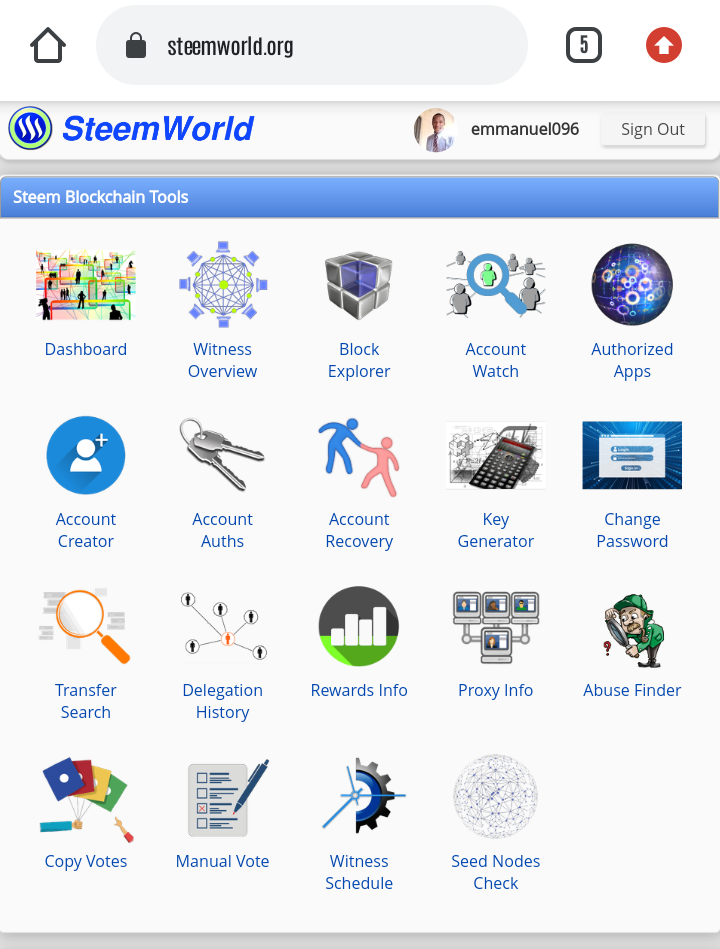Click the Seed Nodes Check text link
This screenshot has width=720, height=949.
(496, 872)
